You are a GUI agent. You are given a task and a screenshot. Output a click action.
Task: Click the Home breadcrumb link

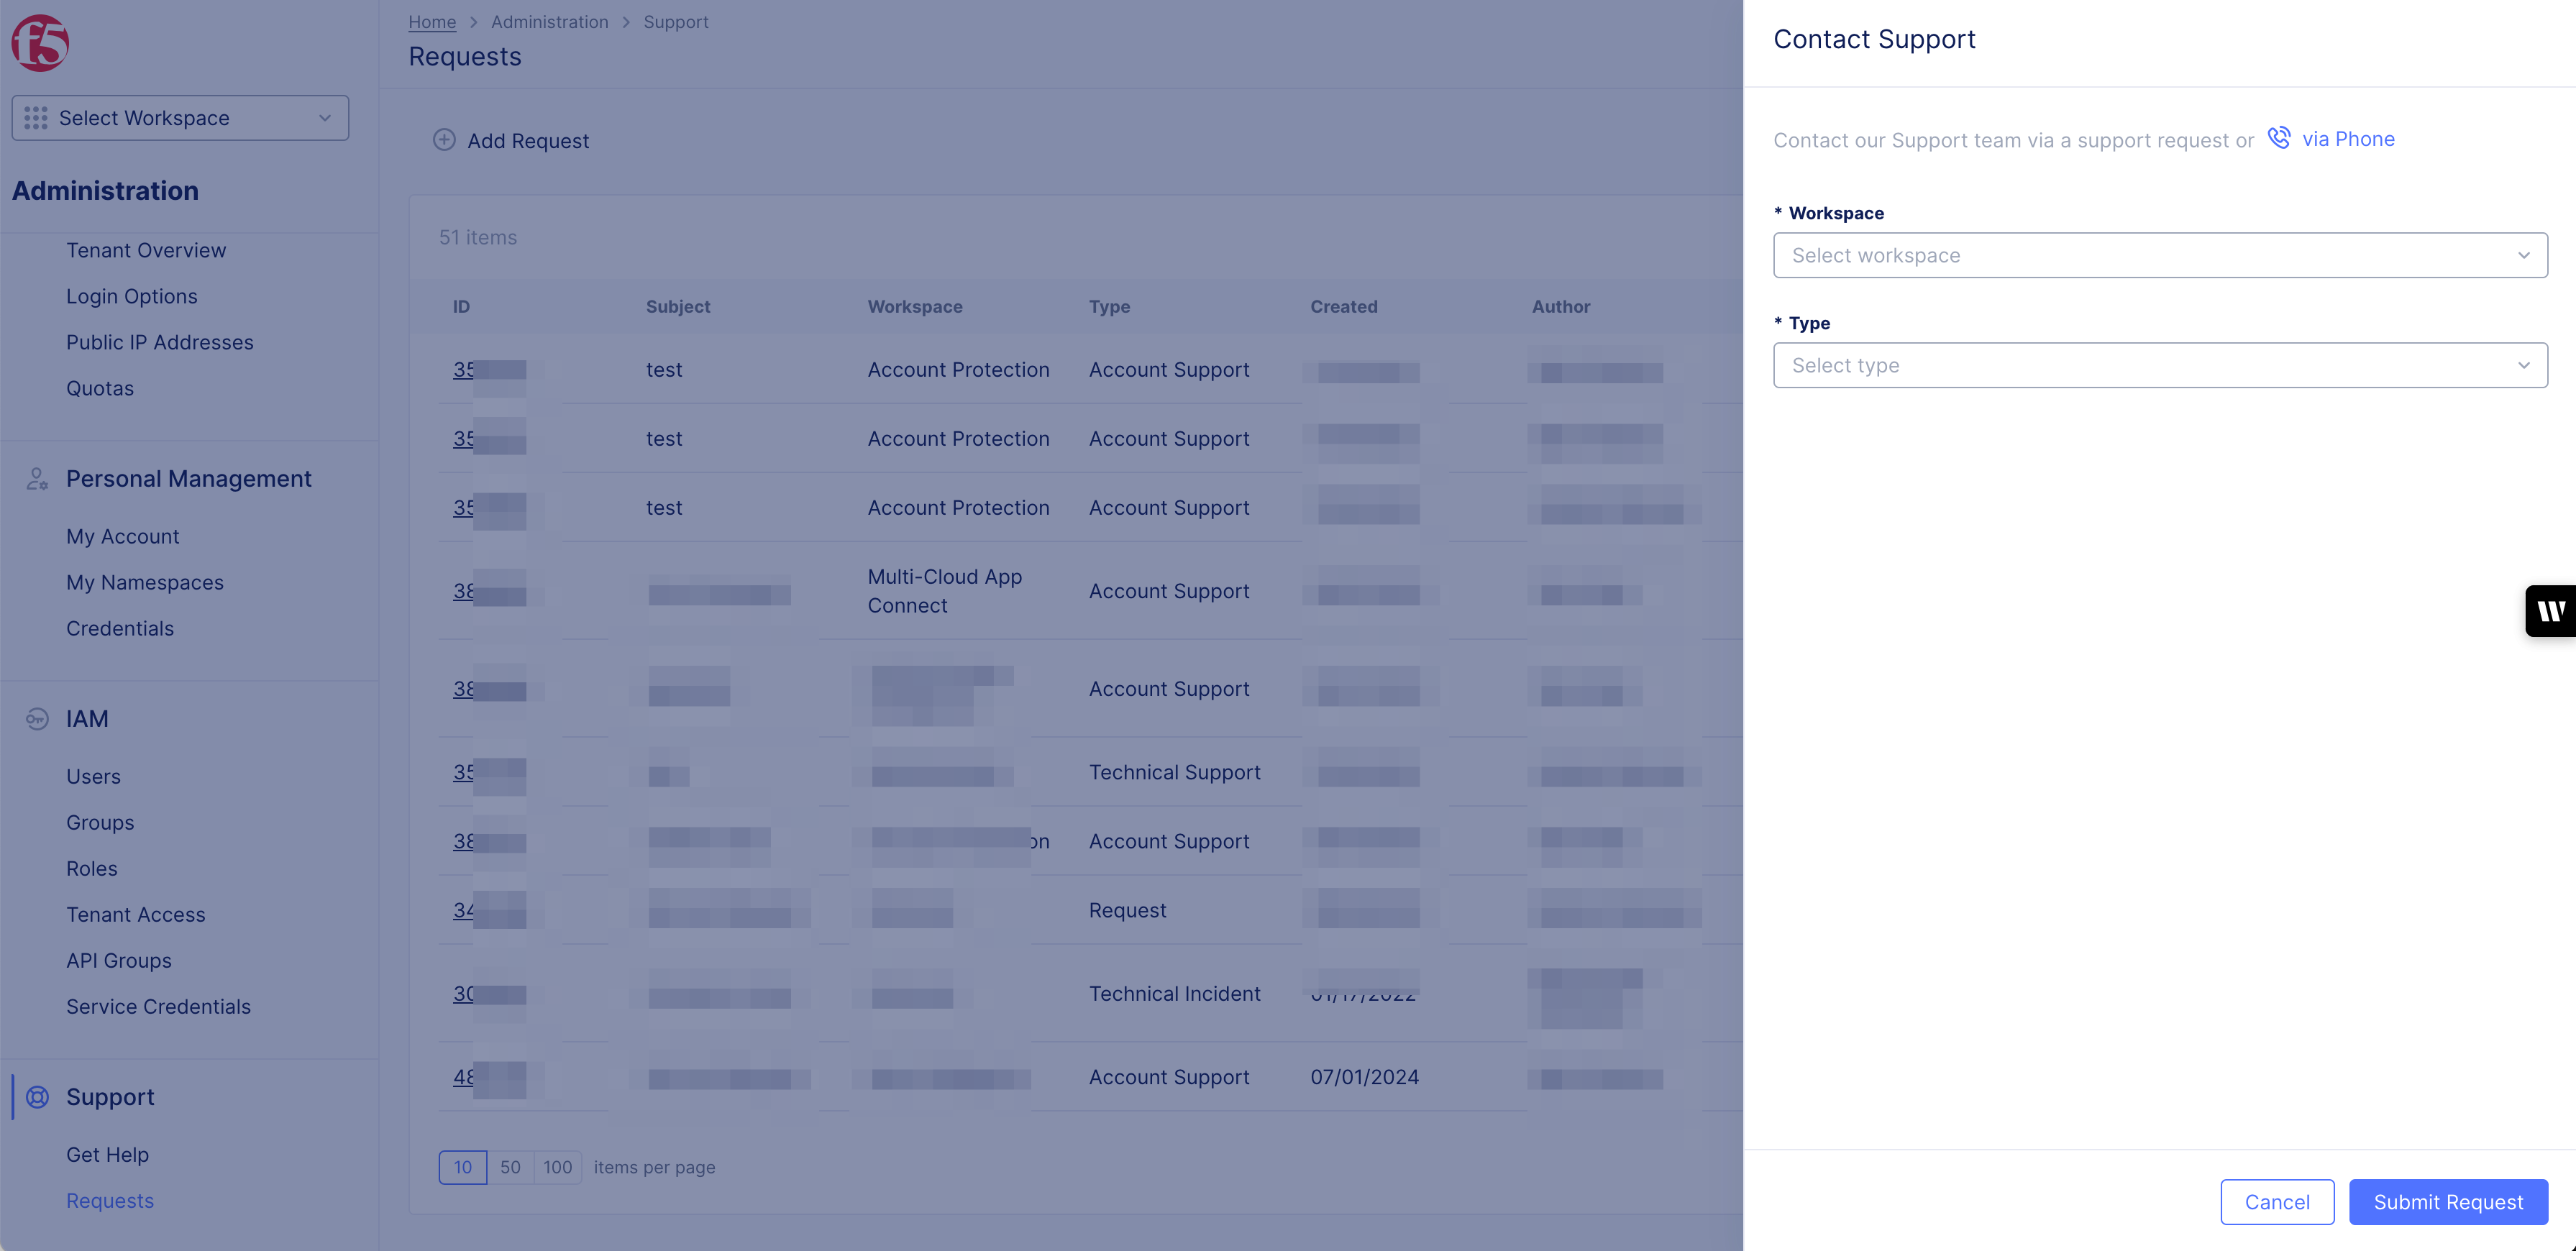point(431,22)
